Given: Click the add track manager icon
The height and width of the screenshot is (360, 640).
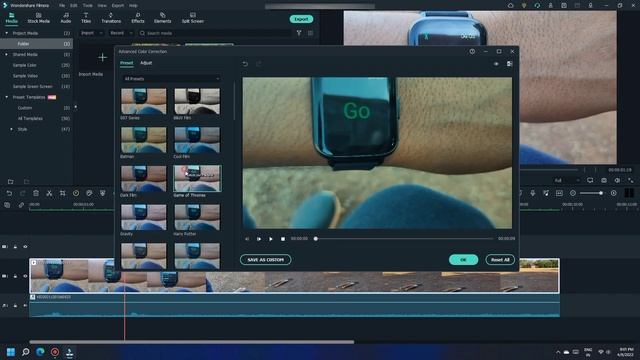Looking at the screenshot, I should [7, 205].
